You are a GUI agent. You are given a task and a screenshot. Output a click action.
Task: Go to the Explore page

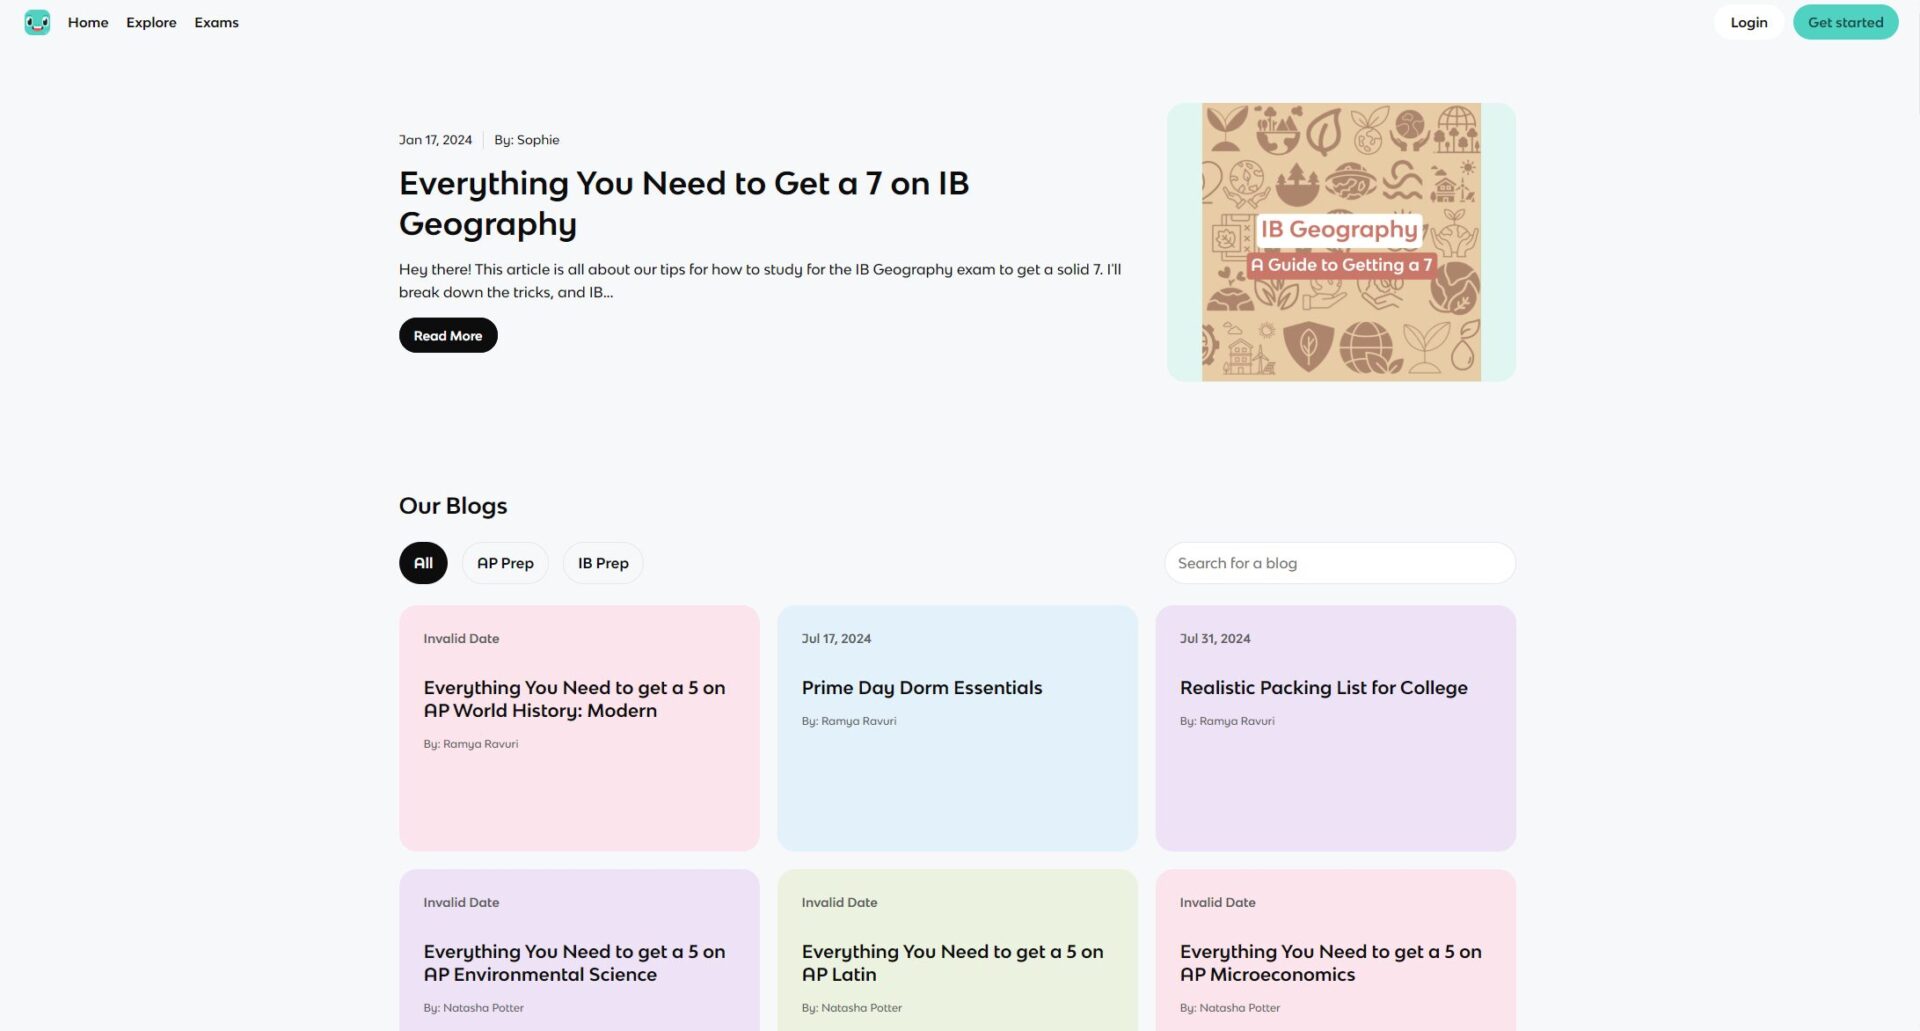[151, 22]
